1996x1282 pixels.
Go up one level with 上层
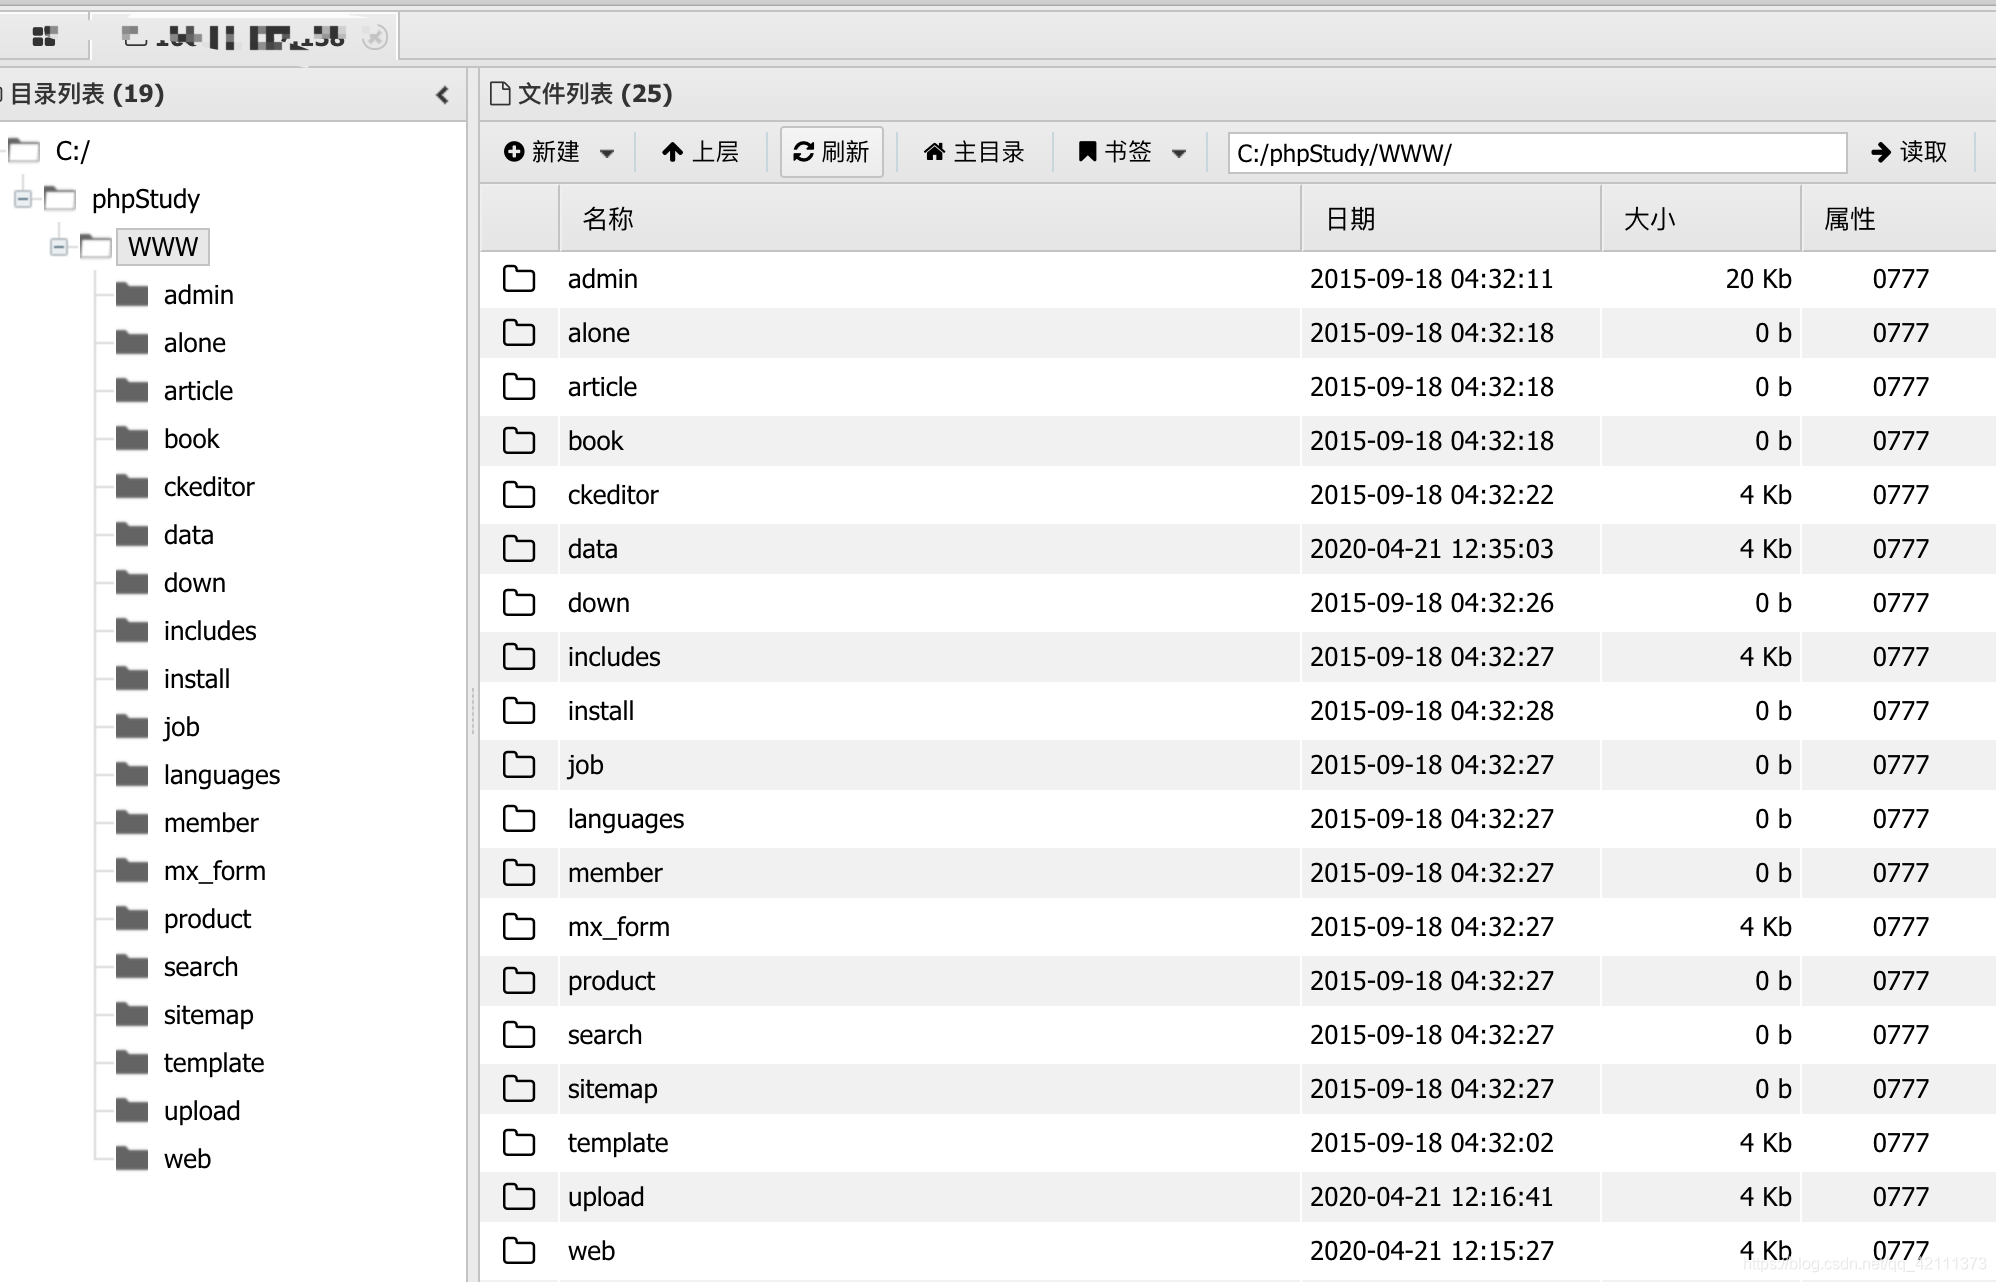(x=700, y=152)
